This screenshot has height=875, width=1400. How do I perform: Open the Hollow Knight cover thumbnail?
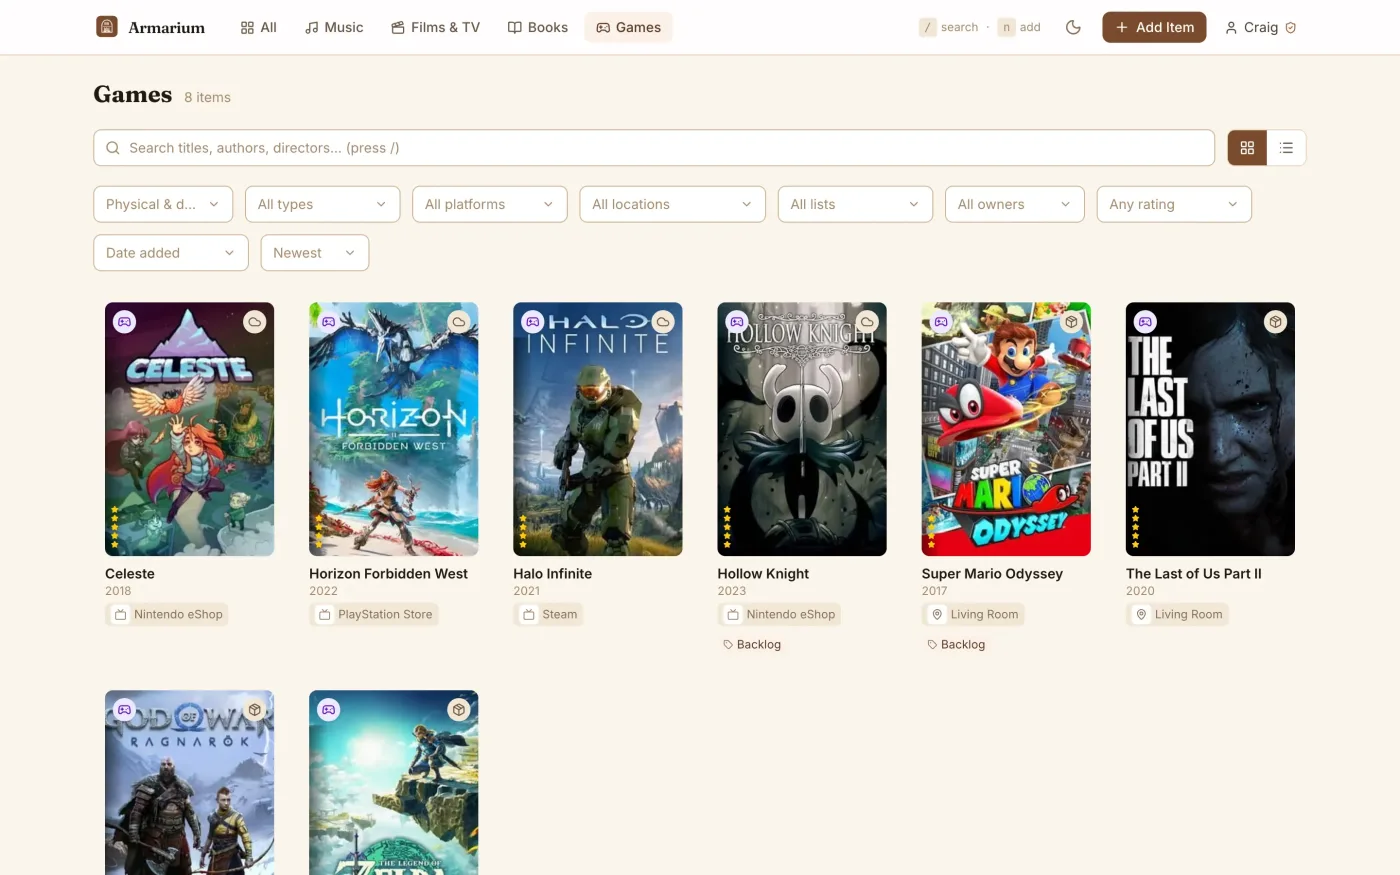(802, 429)
